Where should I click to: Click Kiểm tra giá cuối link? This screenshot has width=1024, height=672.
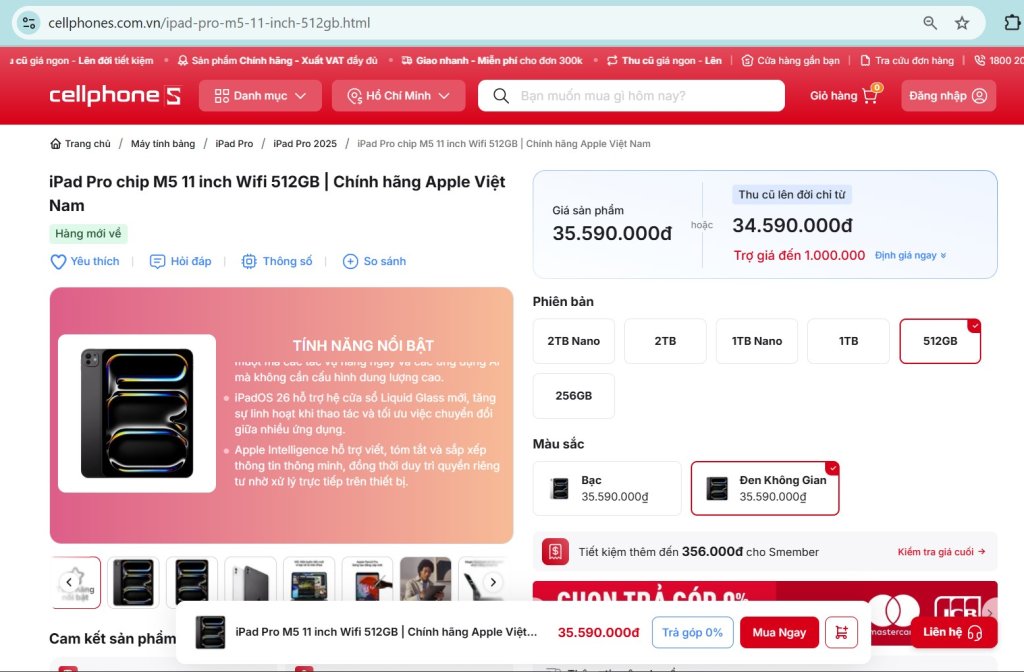coord(941,552)
